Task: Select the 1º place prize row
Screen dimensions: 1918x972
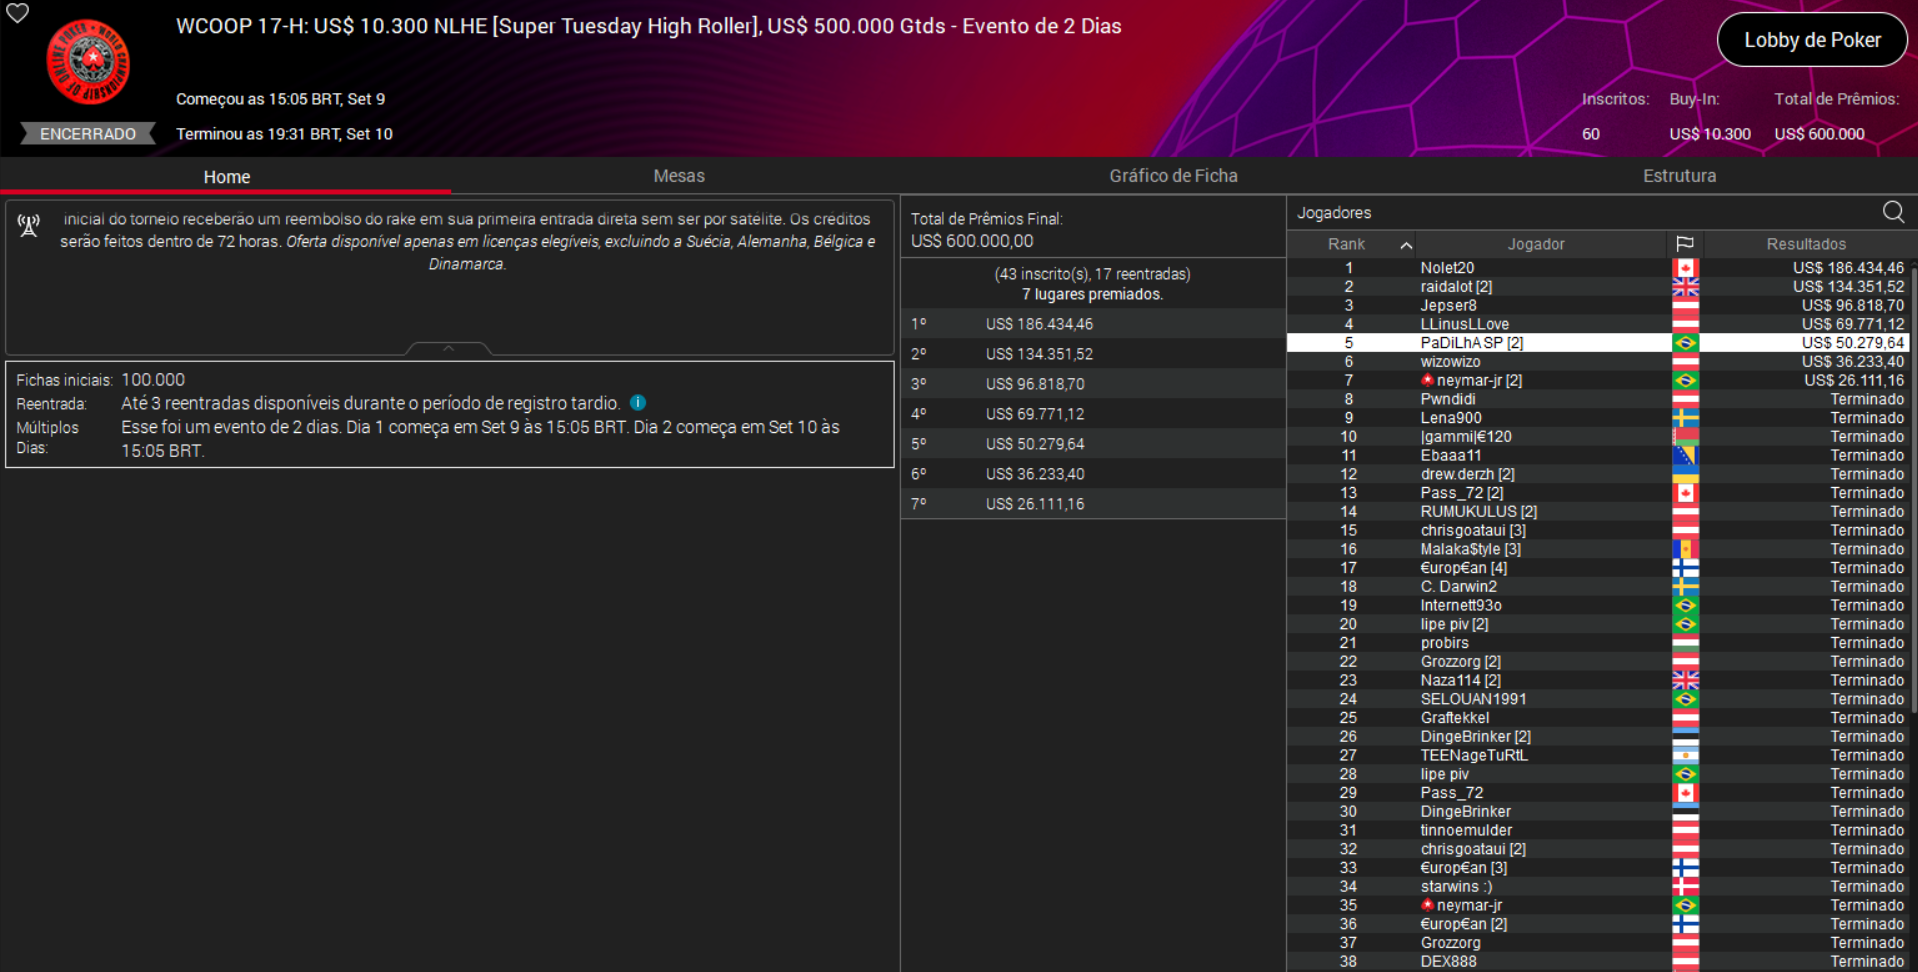Action: click(1092, 324)
